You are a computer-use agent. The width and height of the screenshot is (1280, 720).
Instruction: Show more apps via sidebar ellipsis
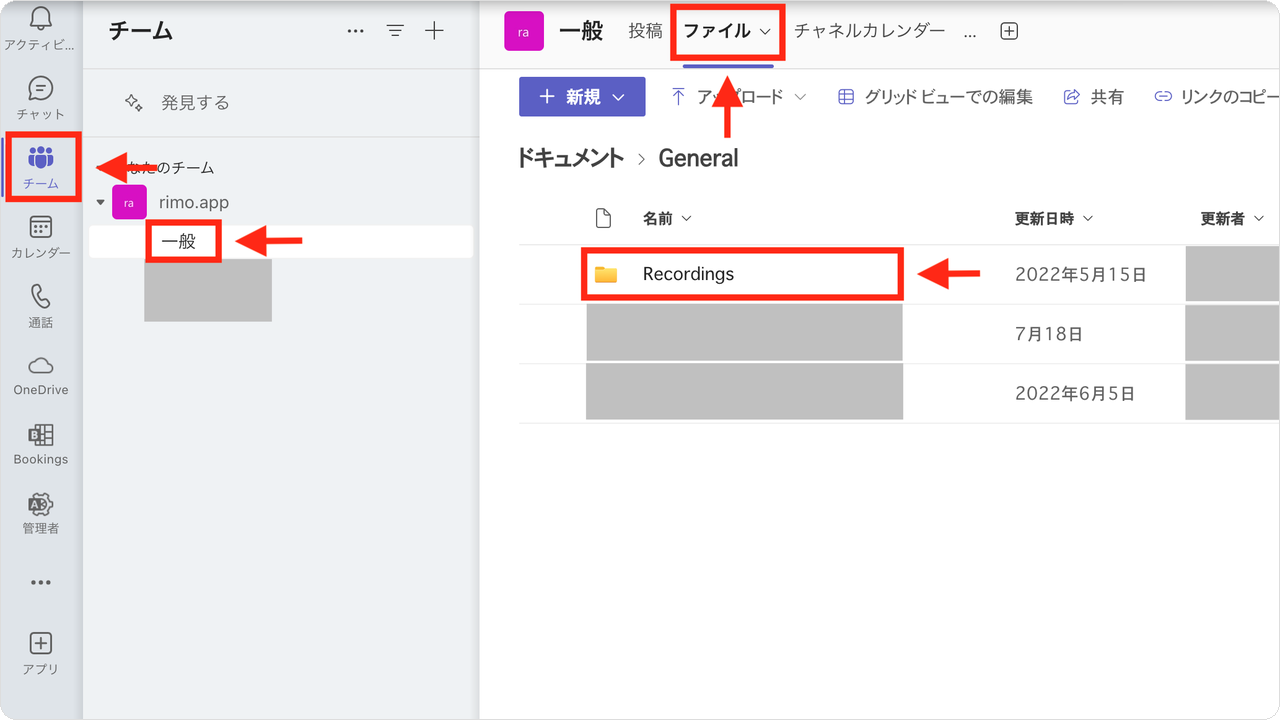click(40, 583)
